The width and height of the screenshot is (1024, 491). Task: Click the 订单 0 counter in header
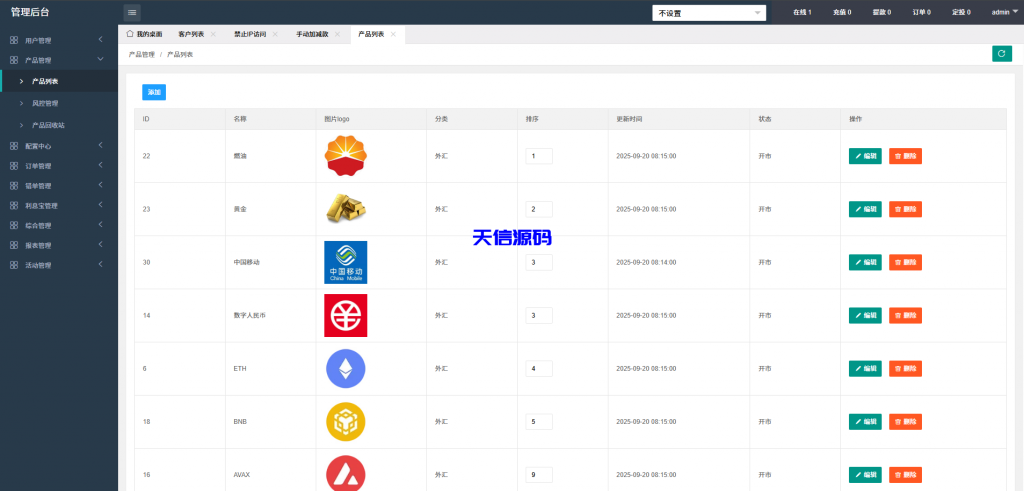click(921, 12)
